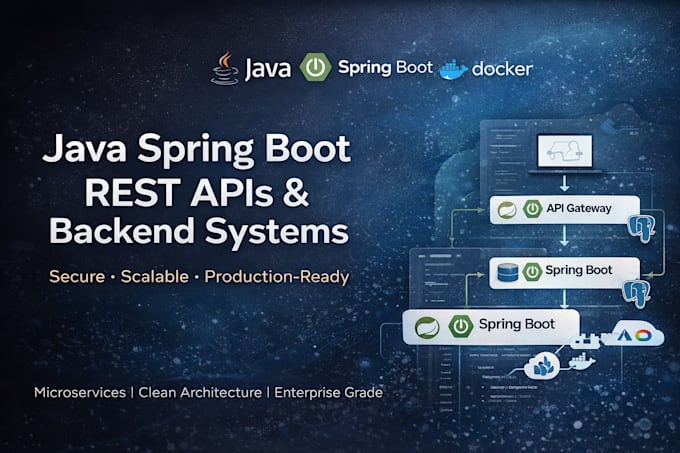Click 'Spring Boot' label next to database icon

pos(579,270)
